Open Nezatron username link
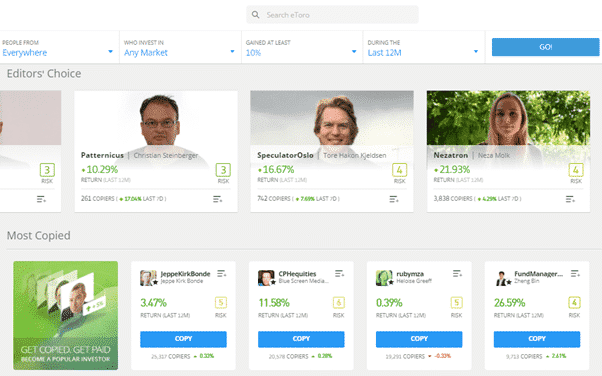 [x=451, y=155]
